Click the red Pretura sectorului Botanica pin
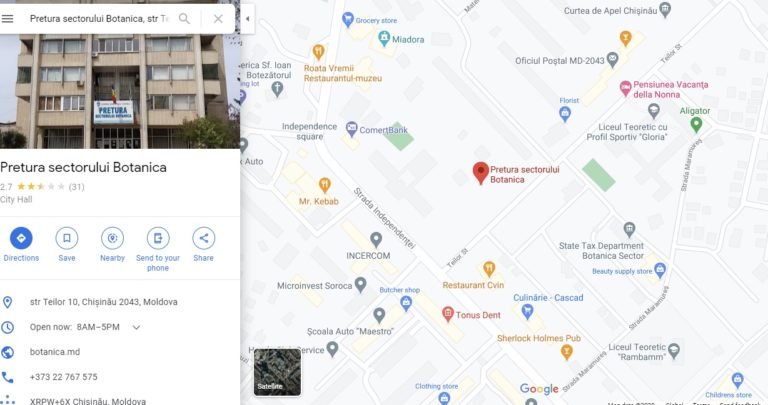Screen dimensions: 768x405 [480, 173]
